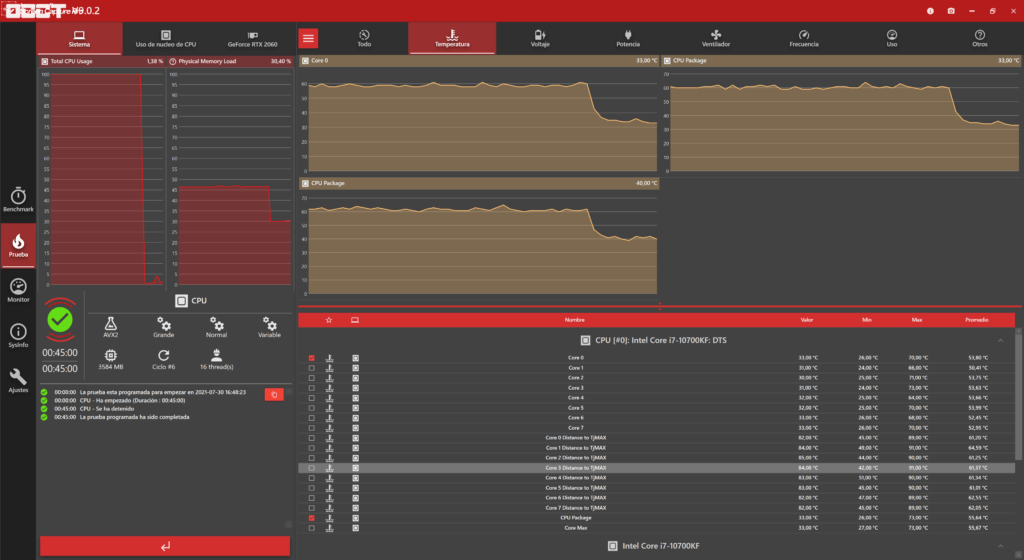Click the display icon in the Core 2 row
This screenshot has height=560, width=1024.
click(x=355, y=378)
